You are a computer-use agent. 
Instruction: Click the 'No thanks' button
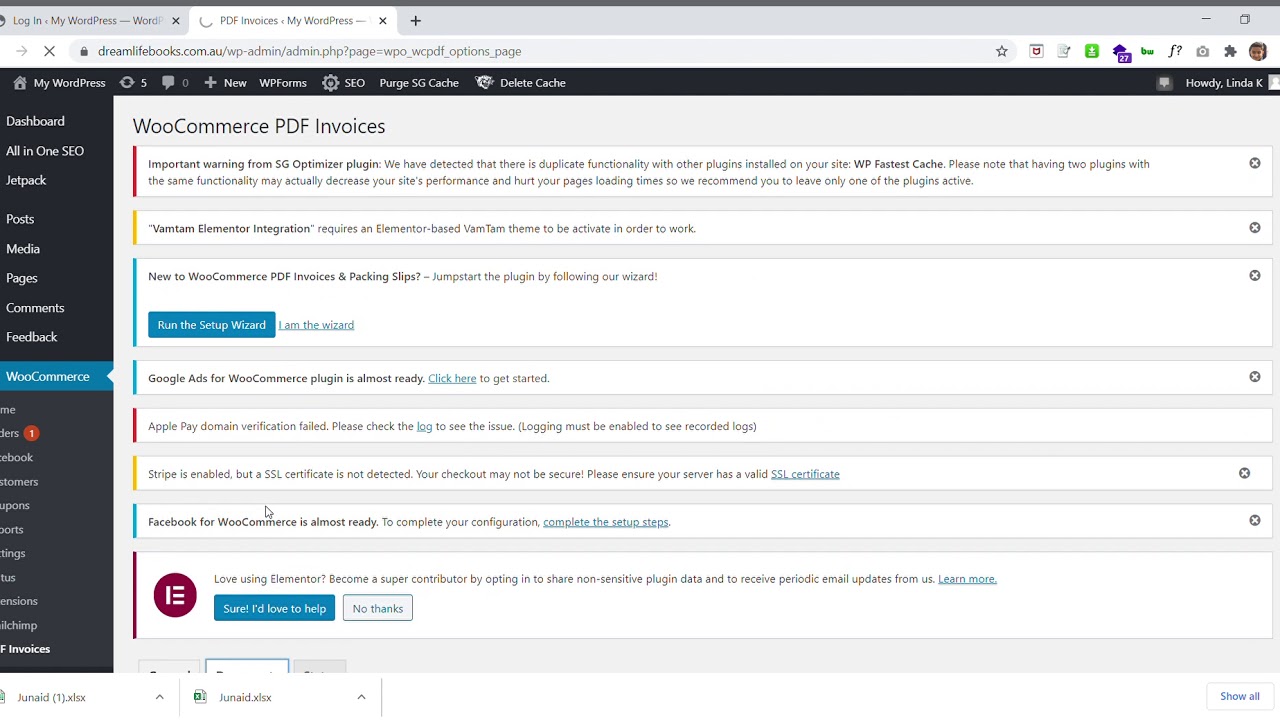377,608
